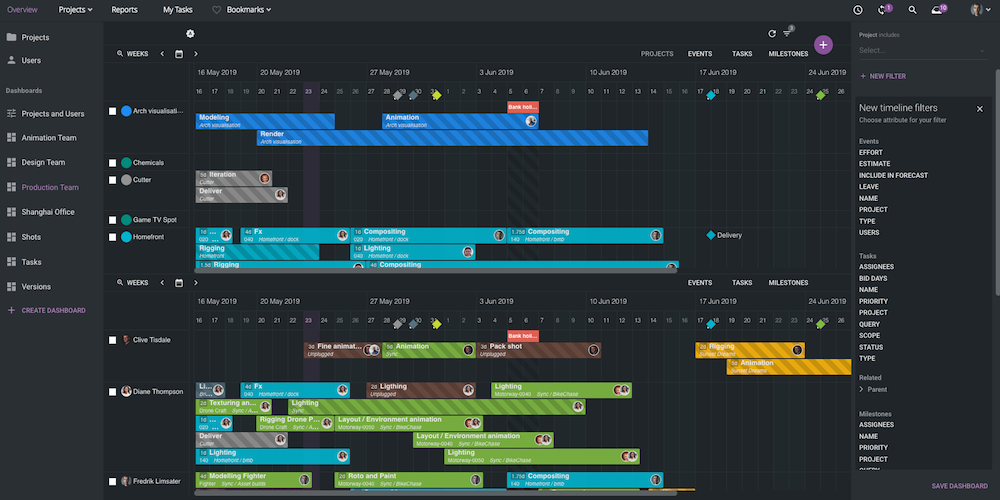This screenshot has height=500, width=1000.
Task: Tick the Chemicals project checkbox
Action: 112,163
